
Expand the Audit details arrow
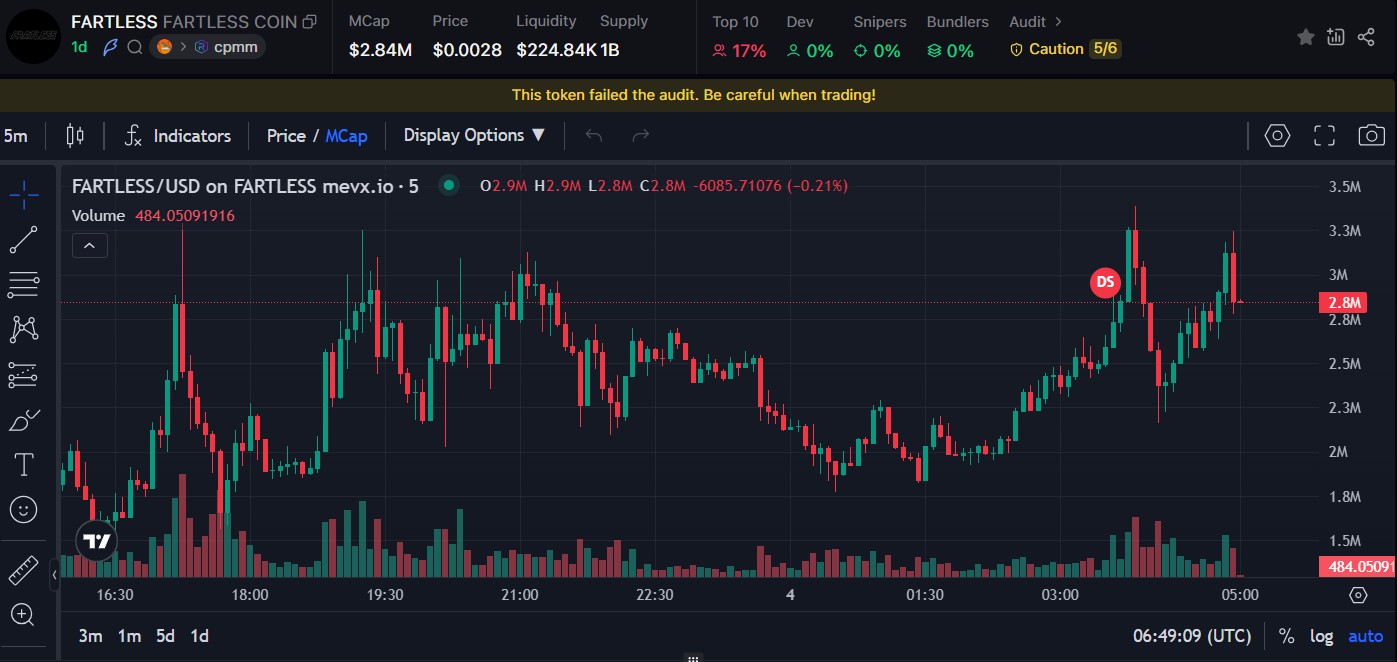pos(1059,21)
